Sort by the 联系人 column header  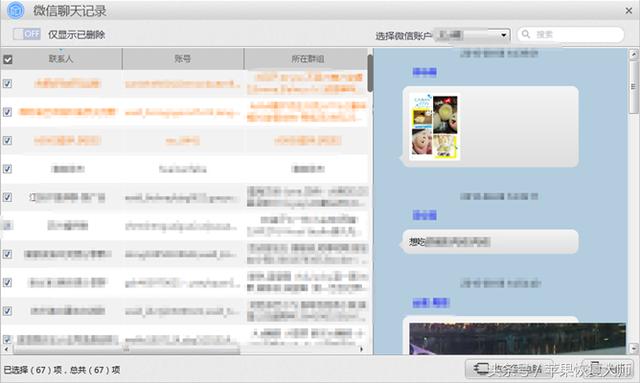[61, 59]
